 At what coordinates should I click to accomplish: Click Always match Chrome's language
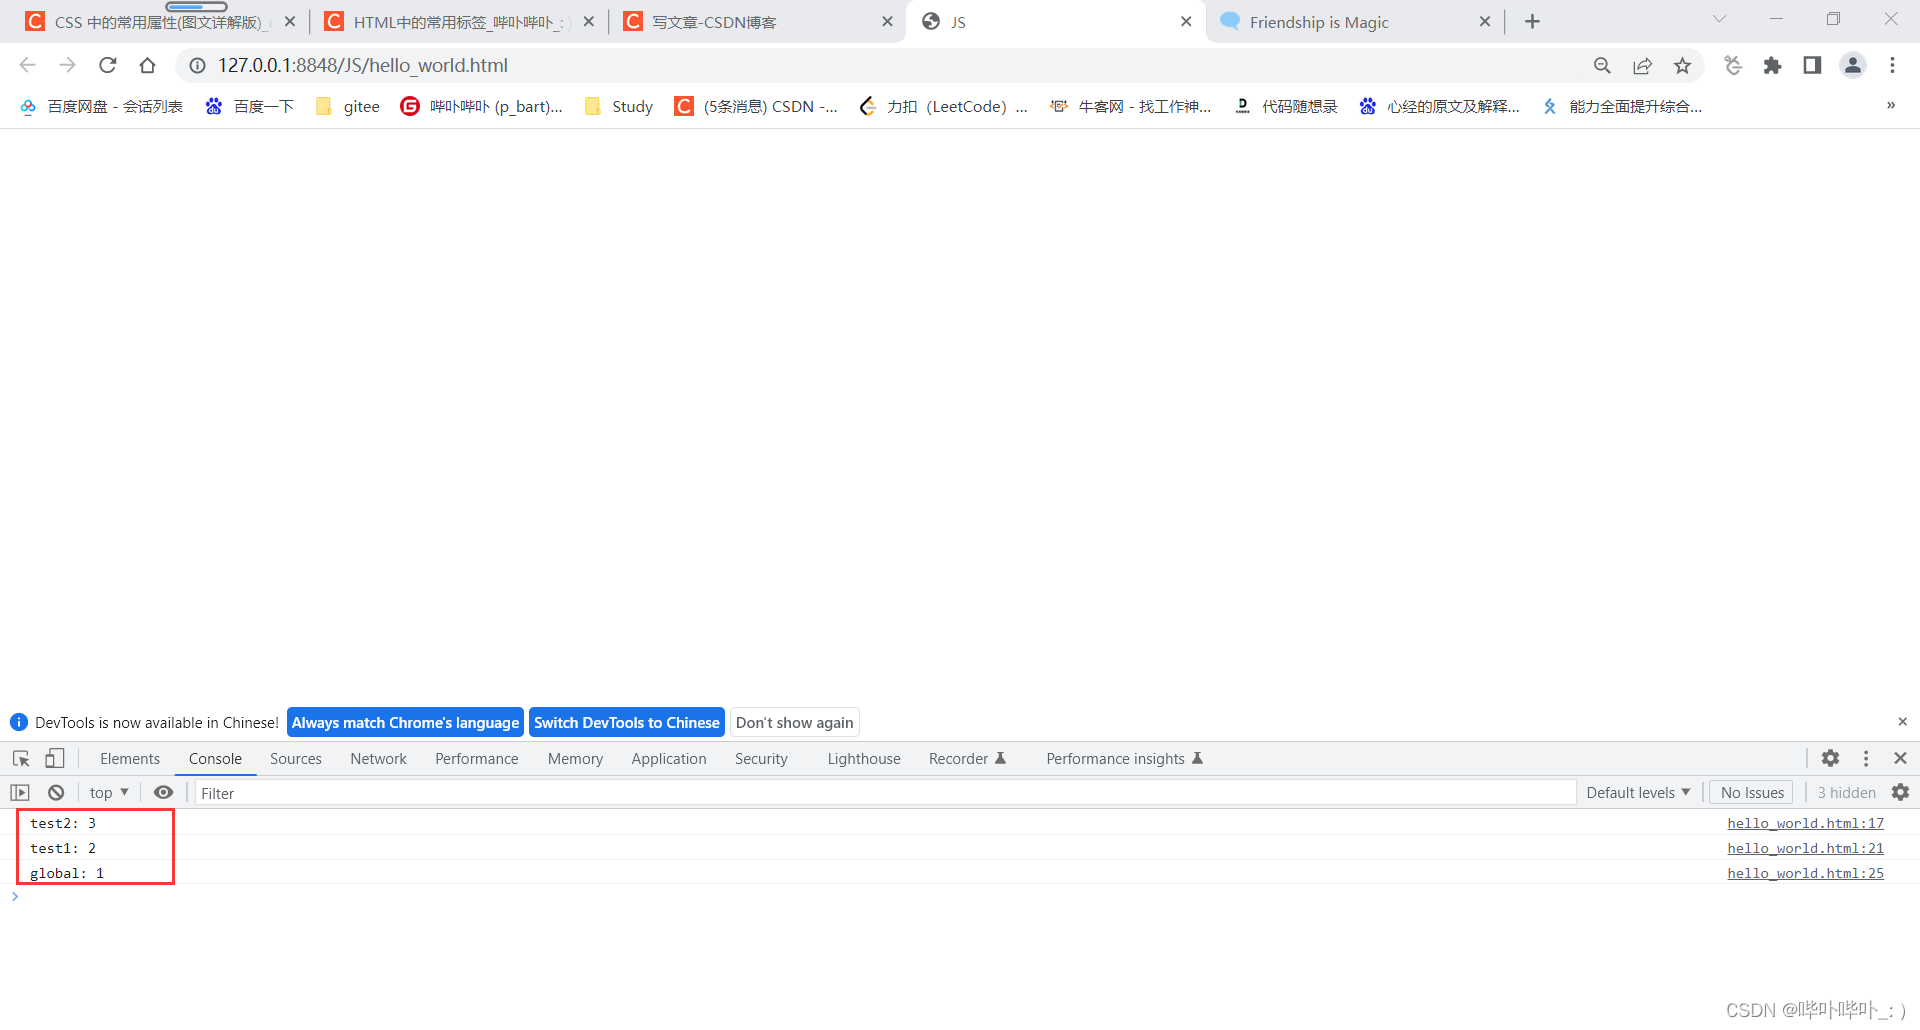(405, 722)
